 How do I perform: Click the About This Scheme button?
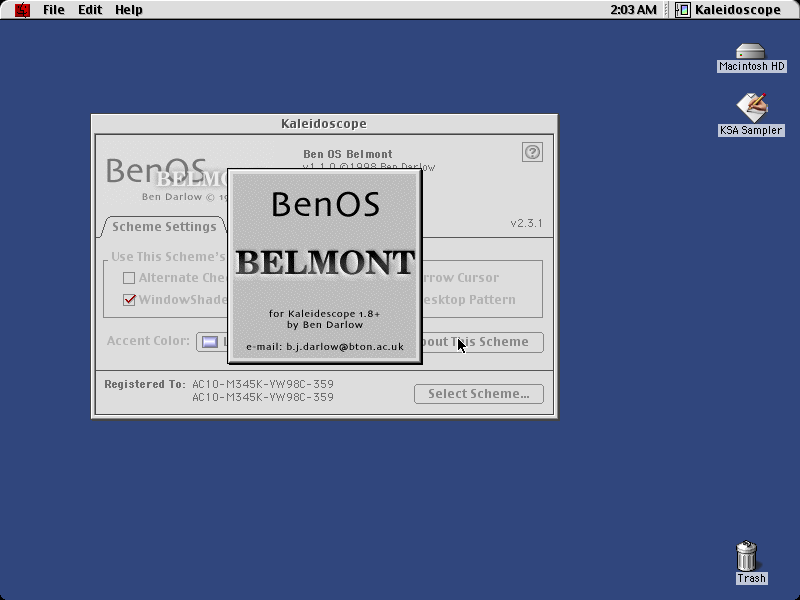click(483, 342)
